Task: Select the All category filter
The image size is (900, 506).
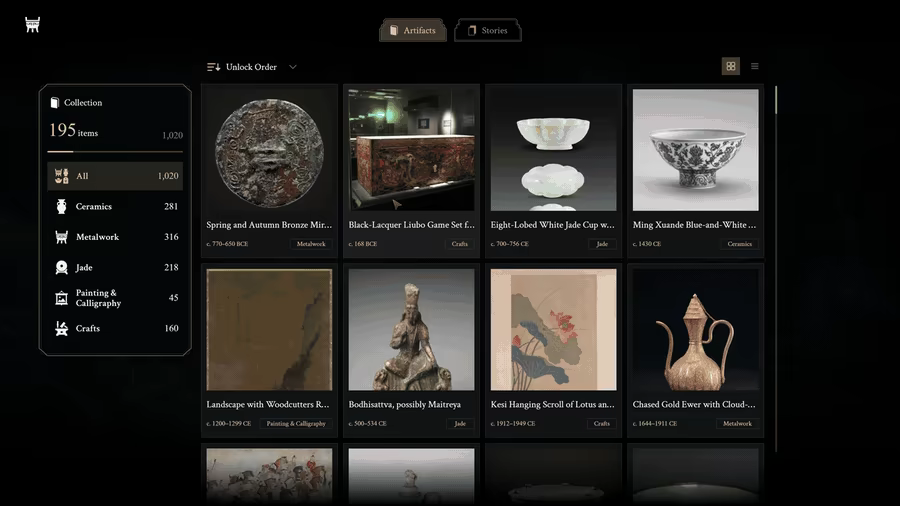Action: pos(115,176)
